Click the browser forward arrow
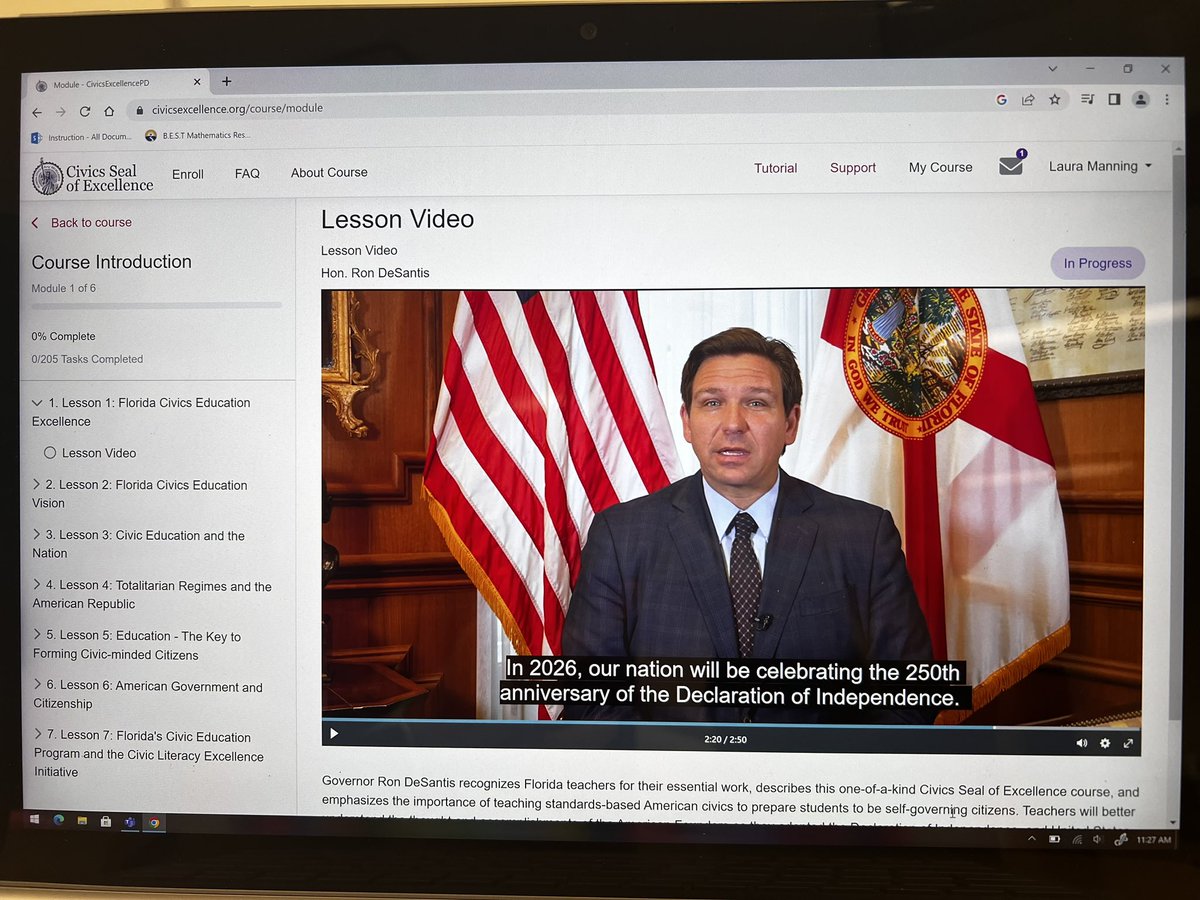Viewport: 1200px width, 900px height. click(60, 111)
